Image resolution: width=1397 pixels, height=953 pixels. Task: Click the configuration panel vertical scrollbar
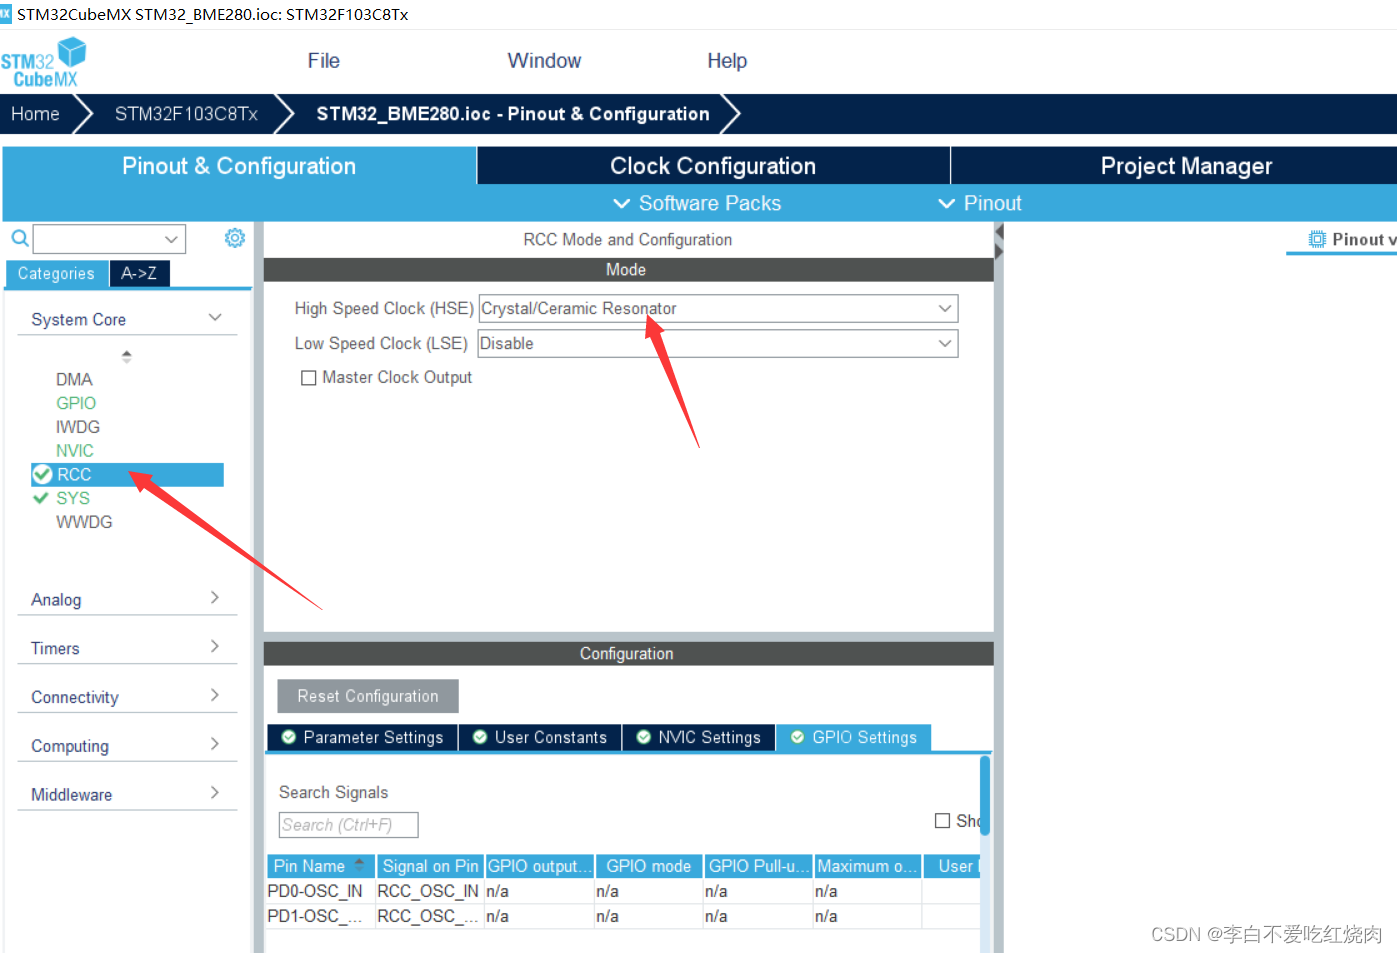(985, 795)
